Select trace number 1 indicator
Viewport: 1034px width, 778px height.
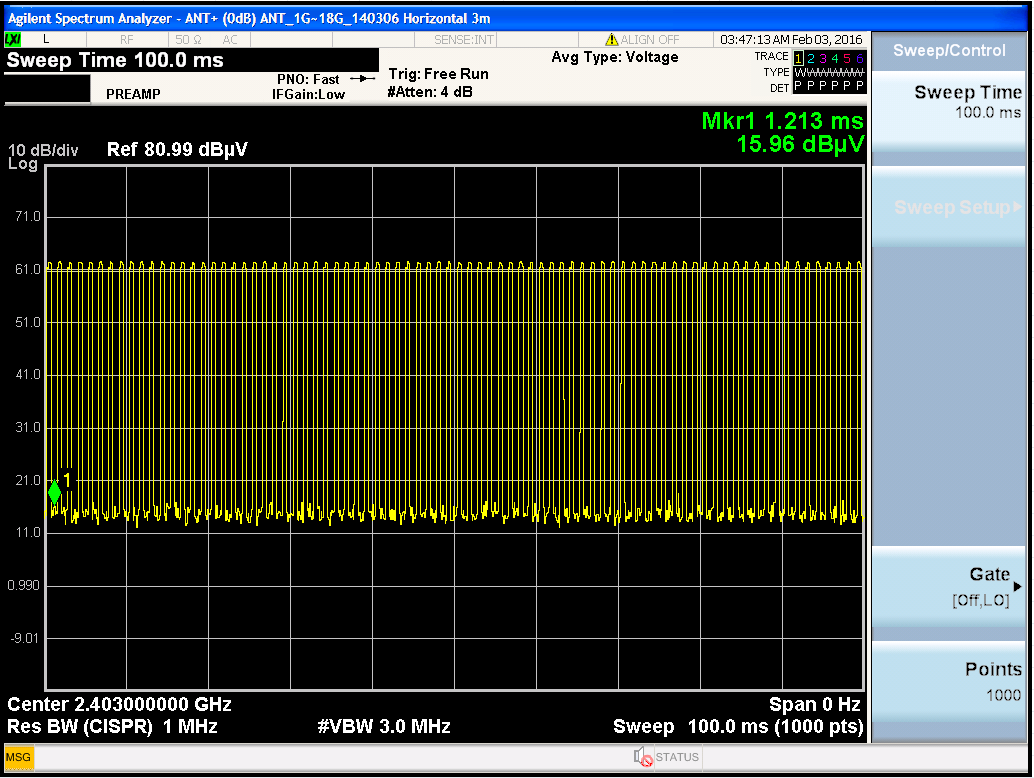click(799, 58)
